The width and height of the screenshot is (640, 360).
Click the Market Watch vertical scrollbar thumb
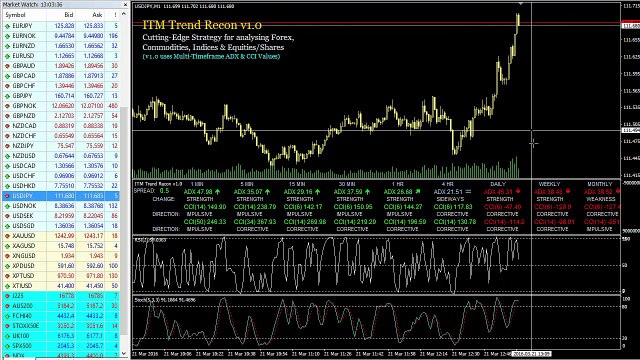124,220
